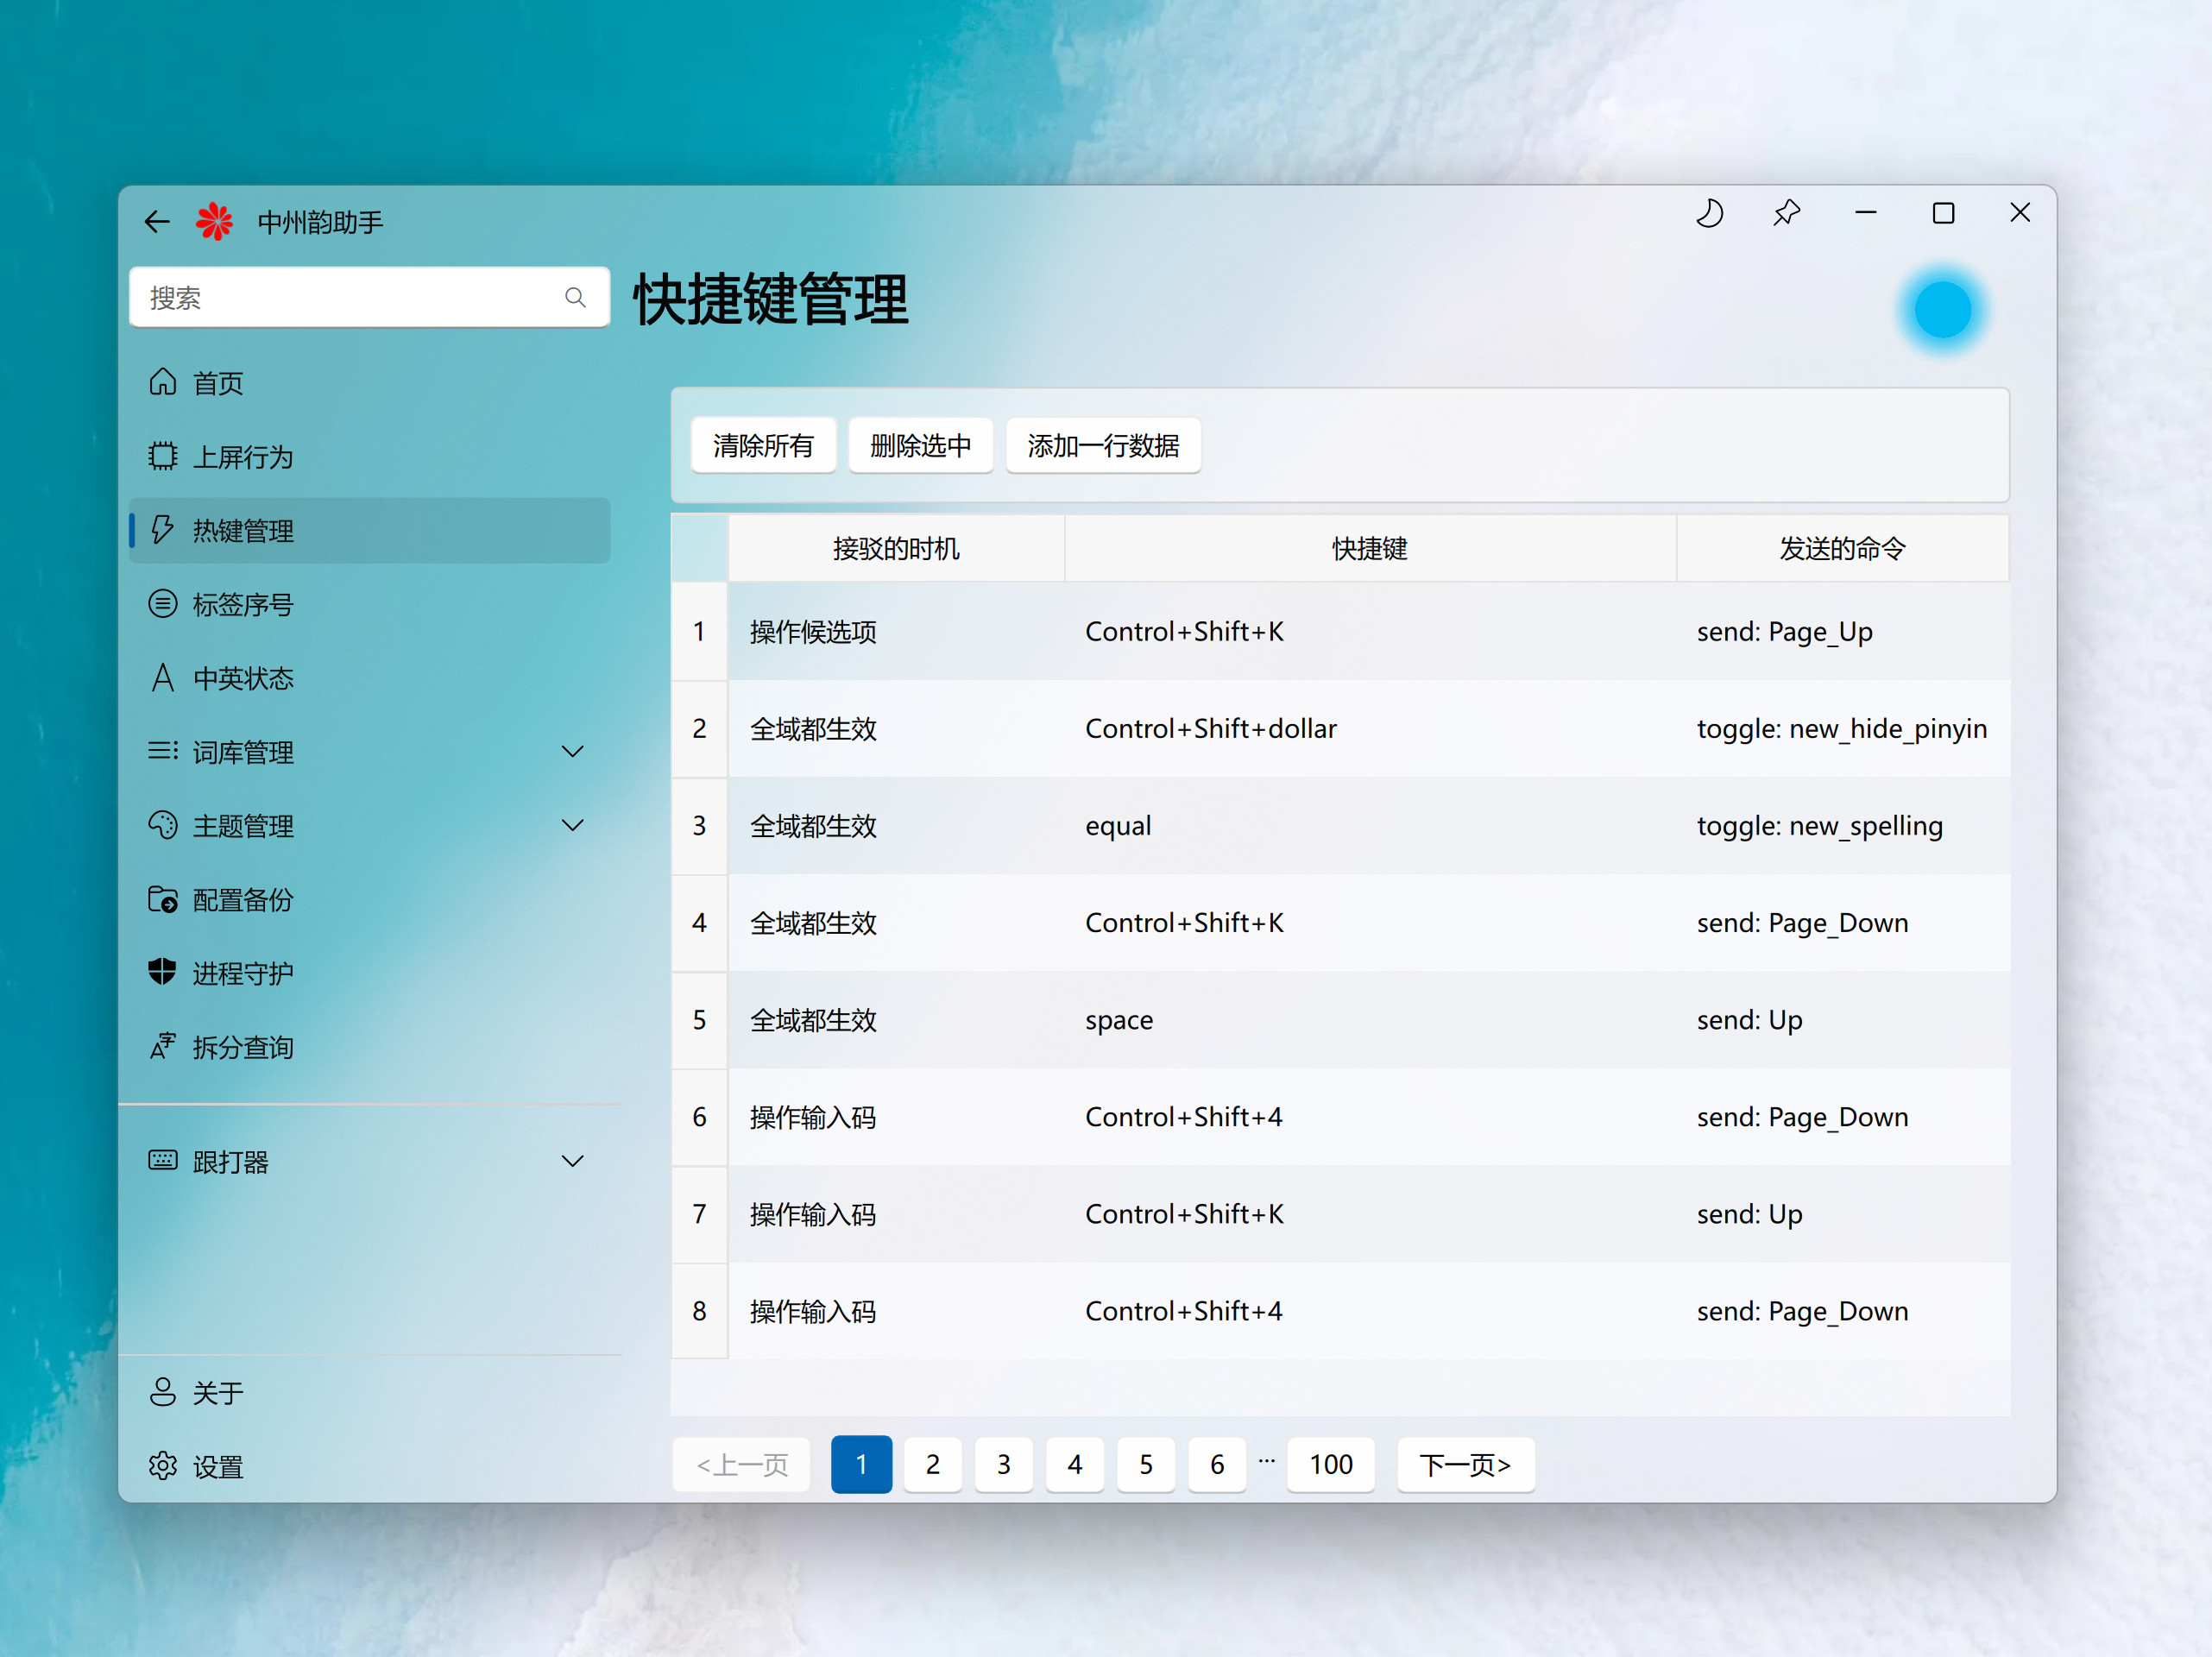Open 标签序号 in the sidebar
Screen dimensions: 2212x1657
242,604
